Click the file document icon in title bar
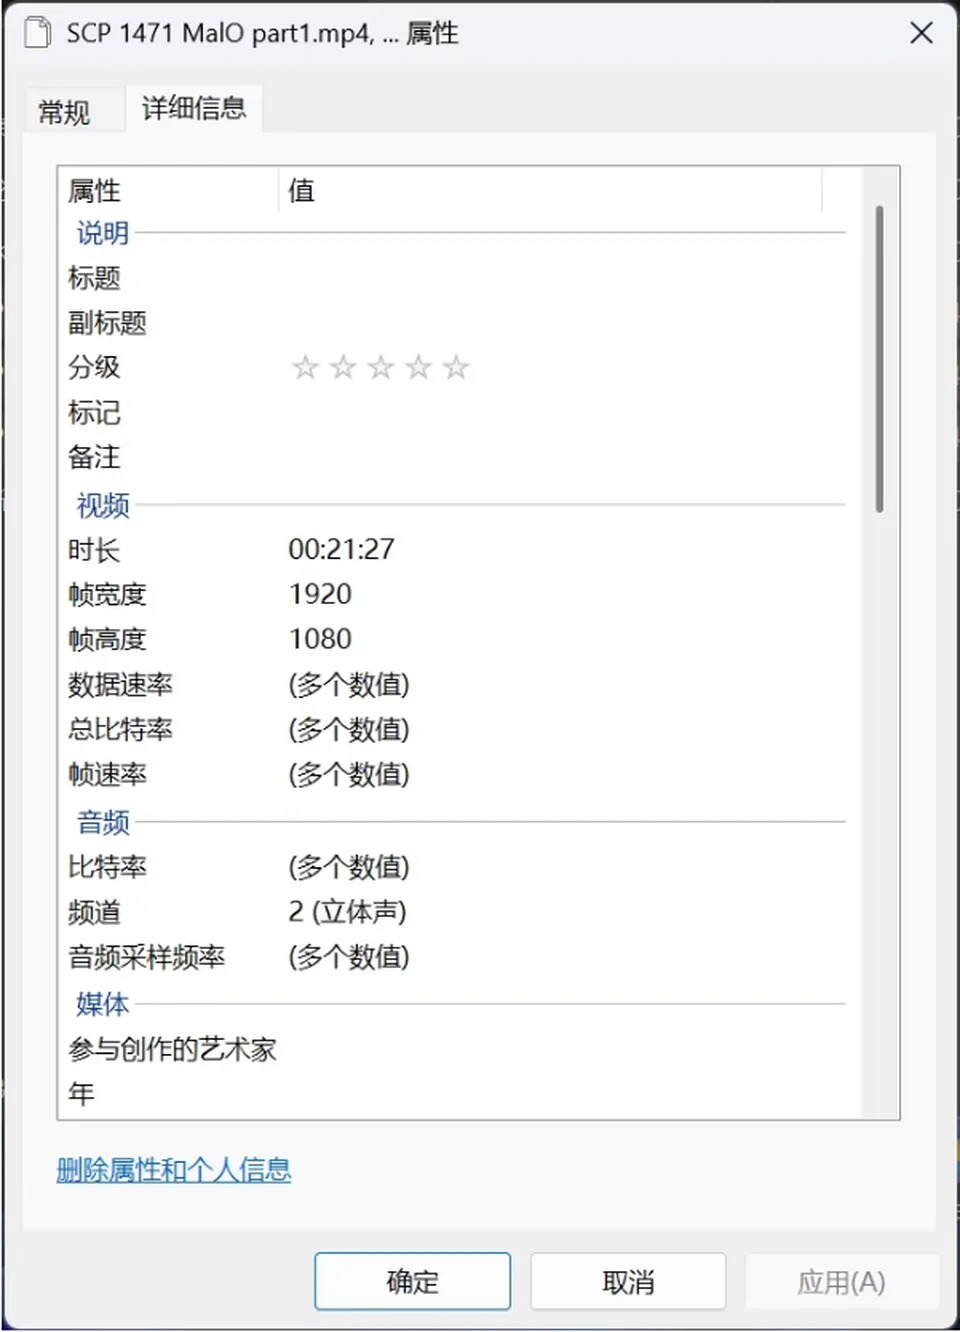This screenshot has width=960, height=1332. pyautogui.click(x=37, y=33)
